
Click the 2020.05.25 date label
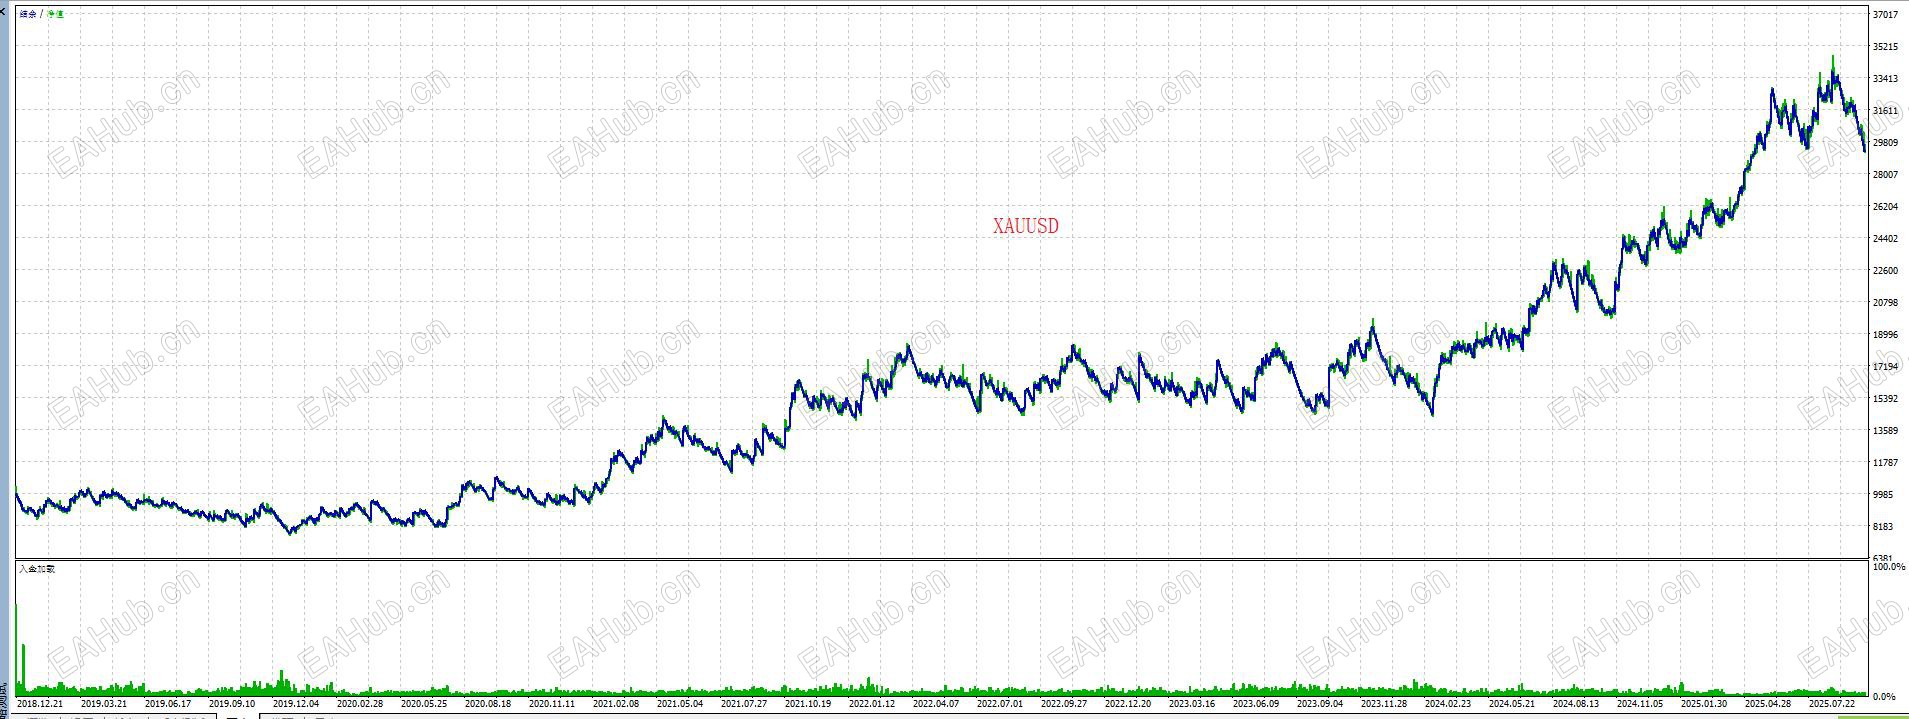424,704
